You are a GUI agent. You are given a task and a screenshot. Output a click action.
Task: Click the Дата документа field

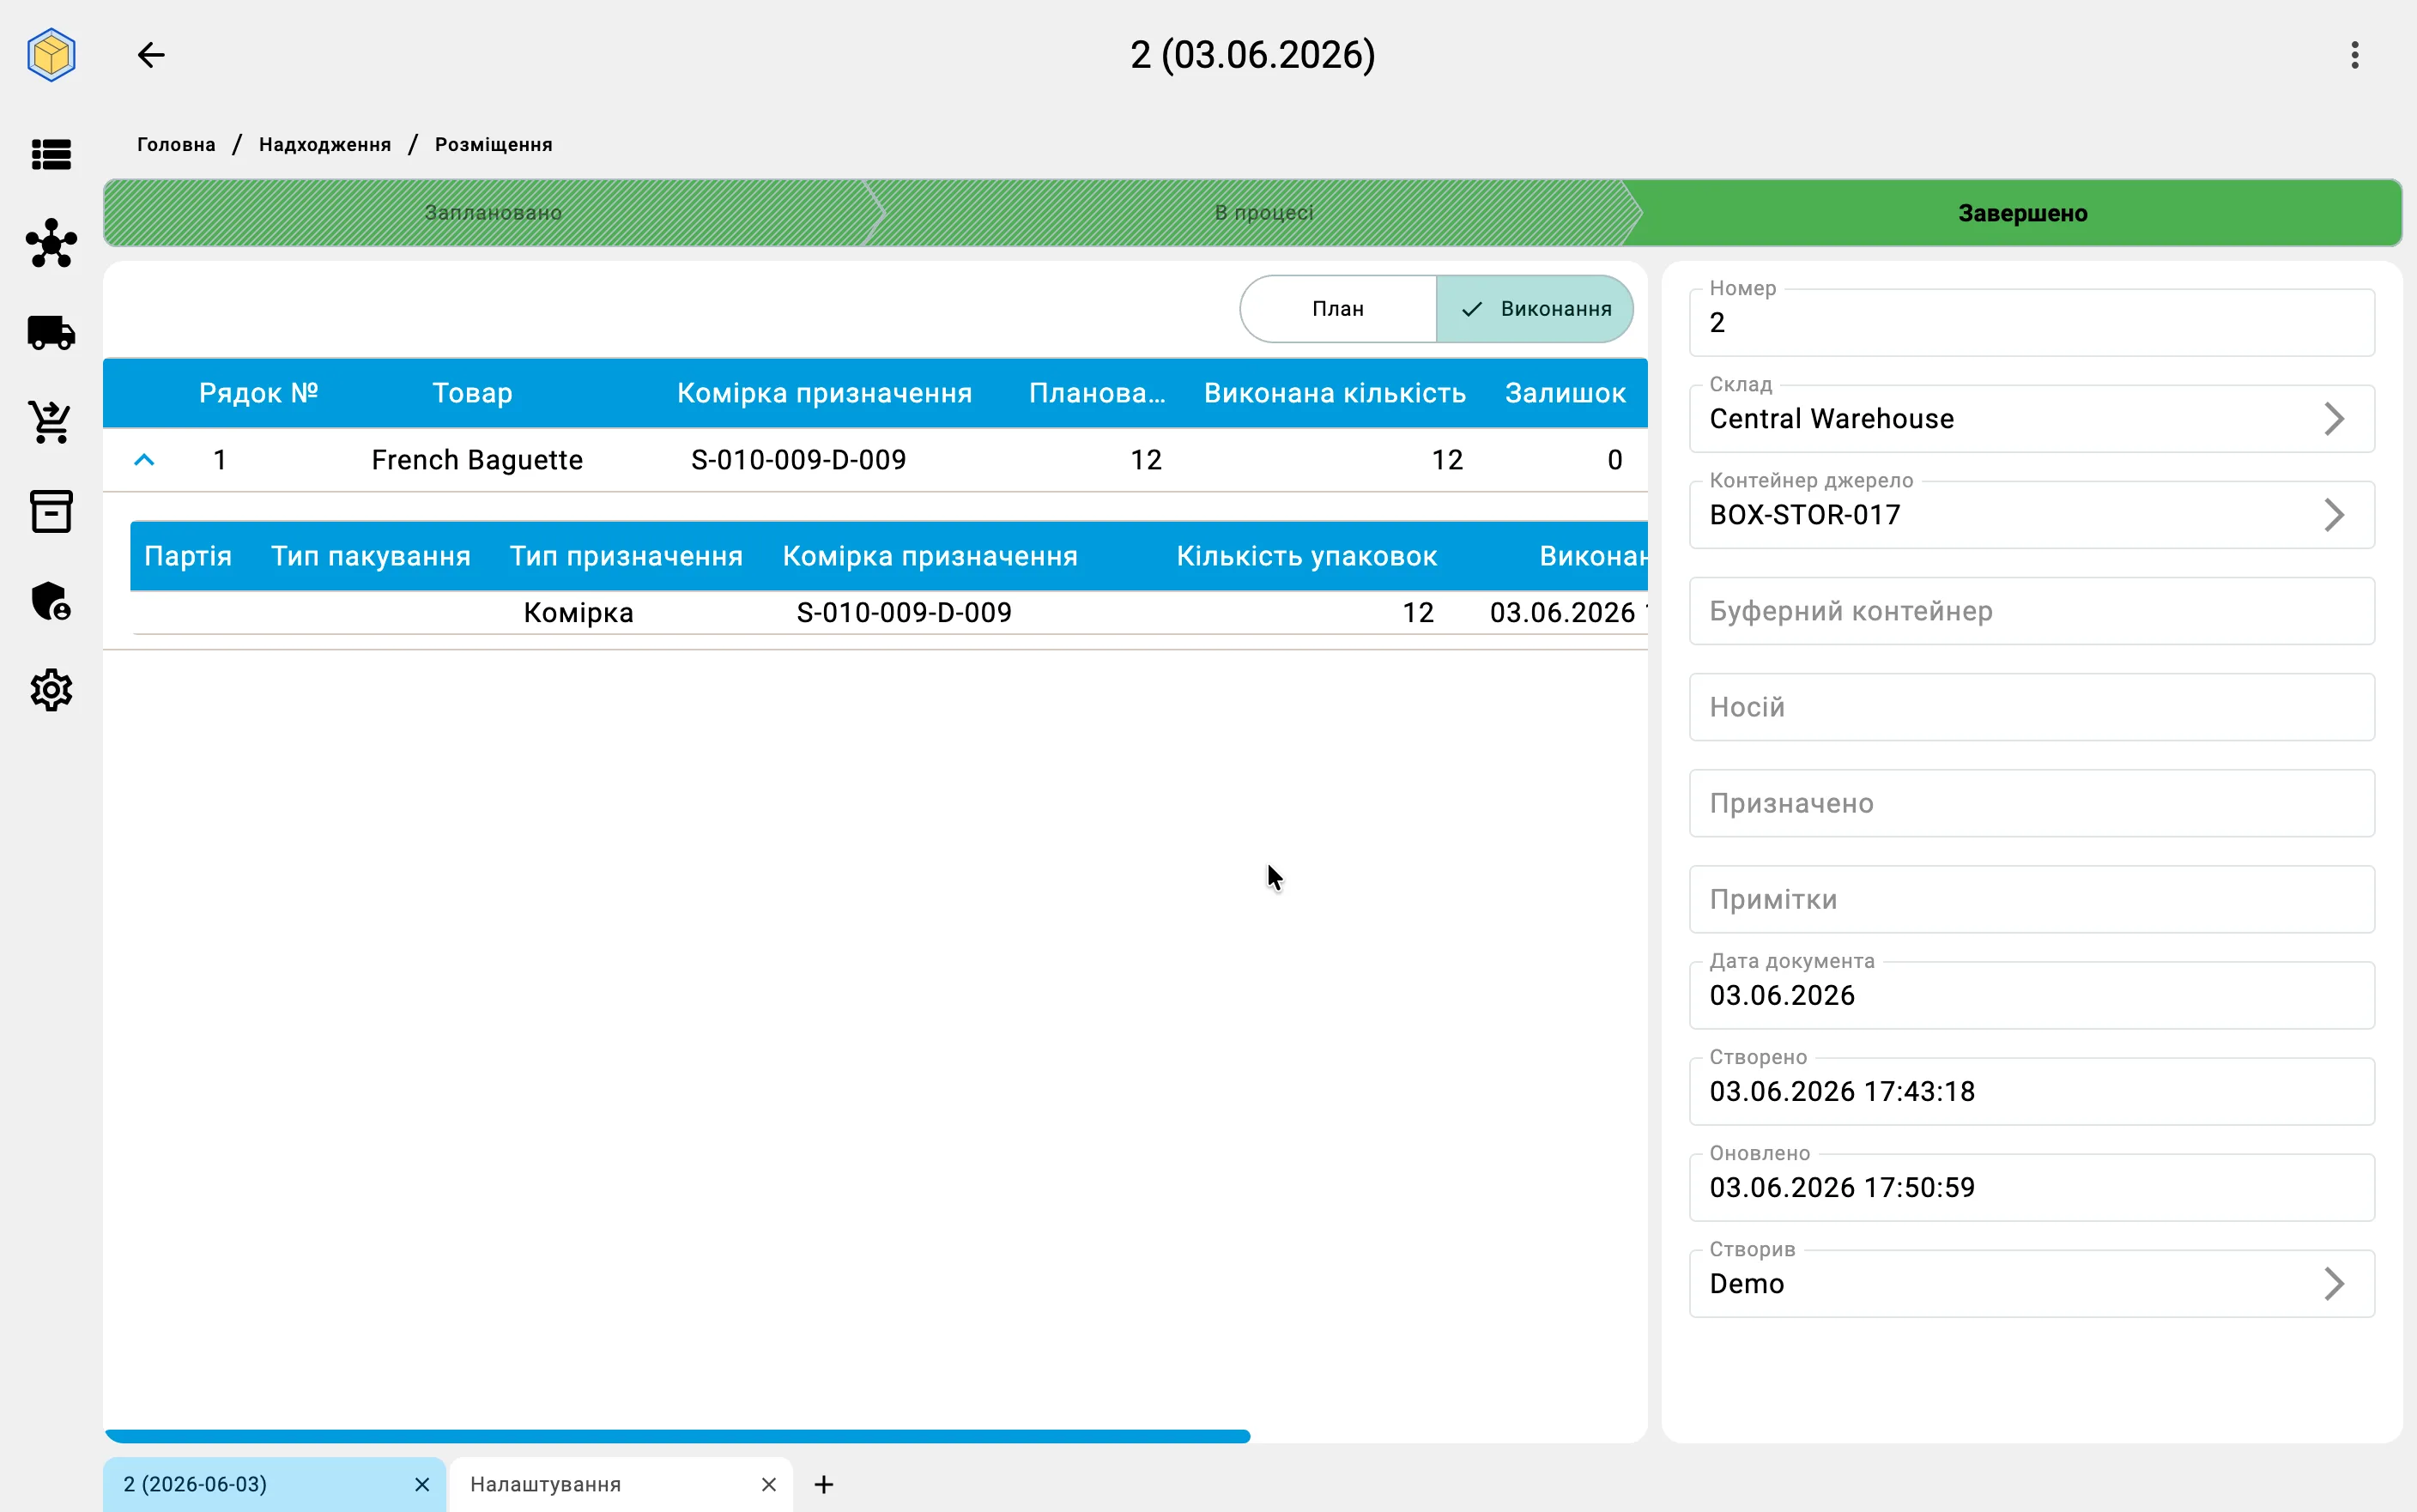tap(2032, 995)
